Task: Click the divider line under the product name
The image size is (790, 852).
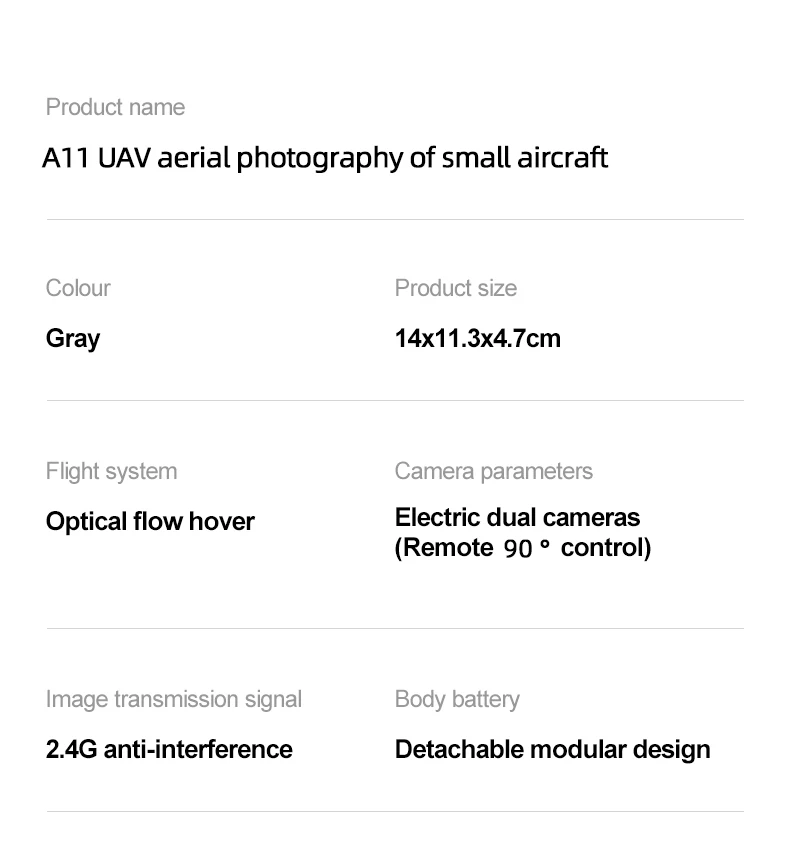Action: [x=395, y=219]
